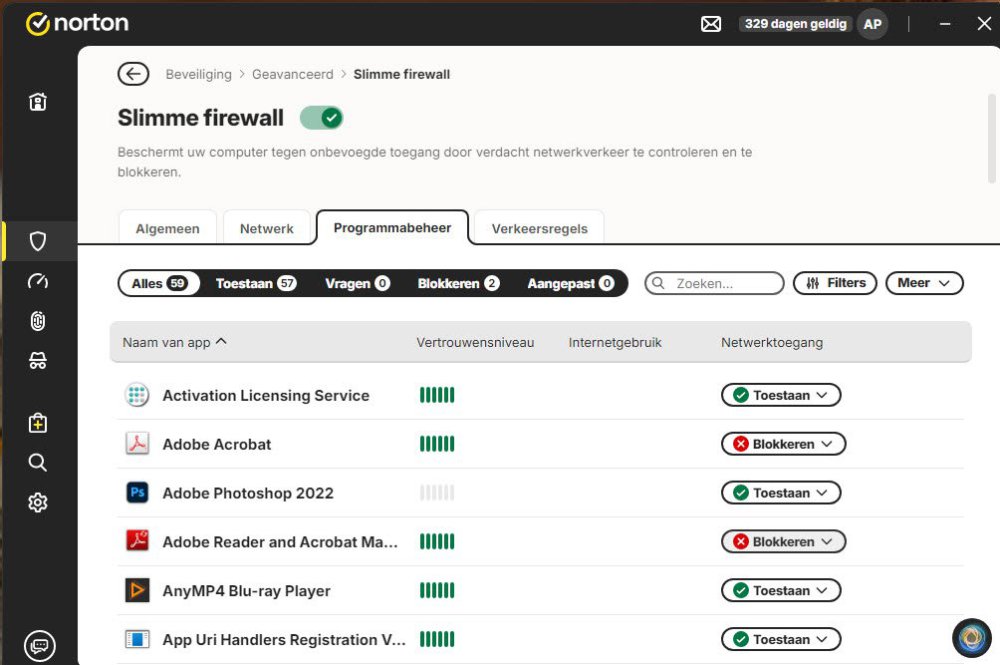Open Toestaan dropdown for AnyMP4 Blu-ray Player

coord(781,590)
